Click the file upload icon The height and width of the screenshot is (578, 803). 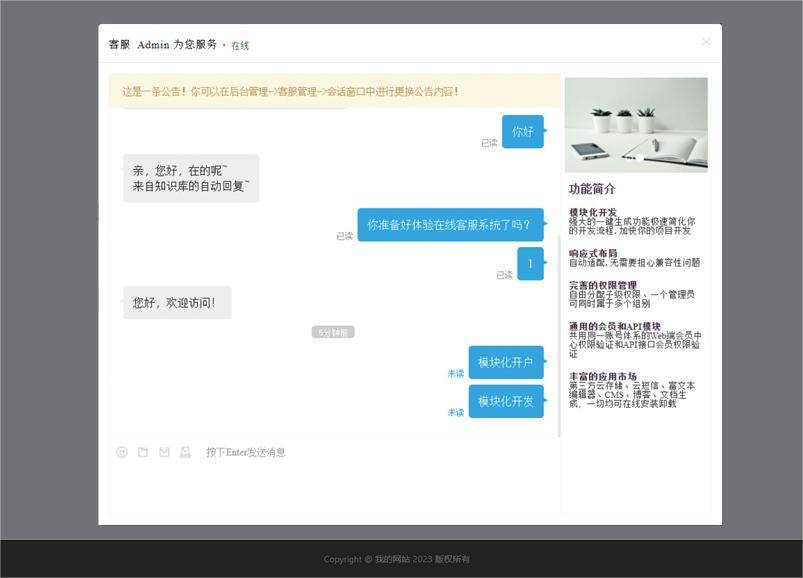click(x=143, y=452)
